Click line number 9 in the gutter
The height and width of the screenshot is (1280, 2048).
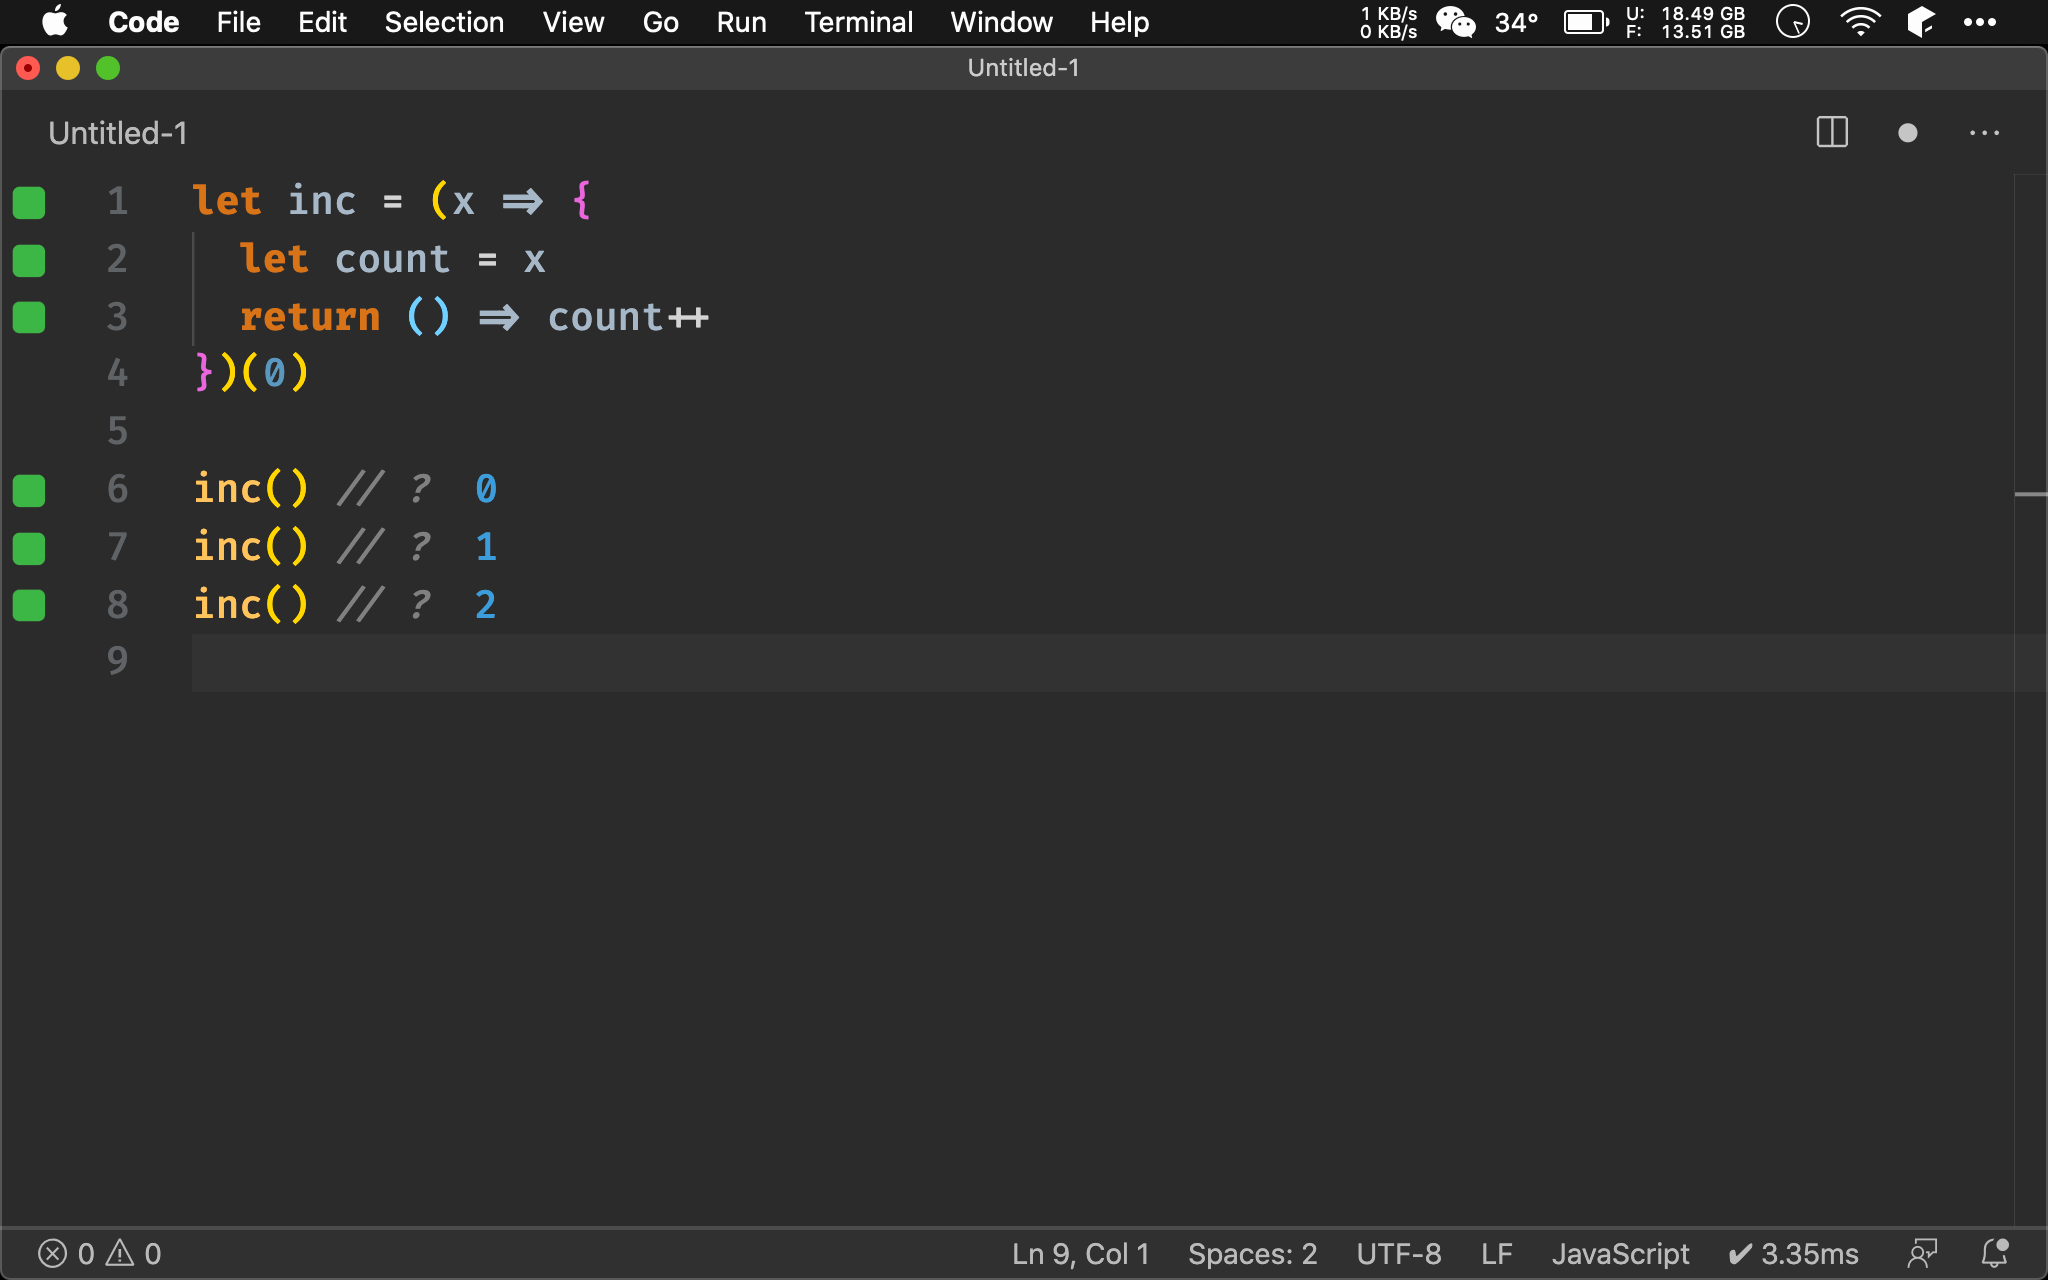pos(118,661)
